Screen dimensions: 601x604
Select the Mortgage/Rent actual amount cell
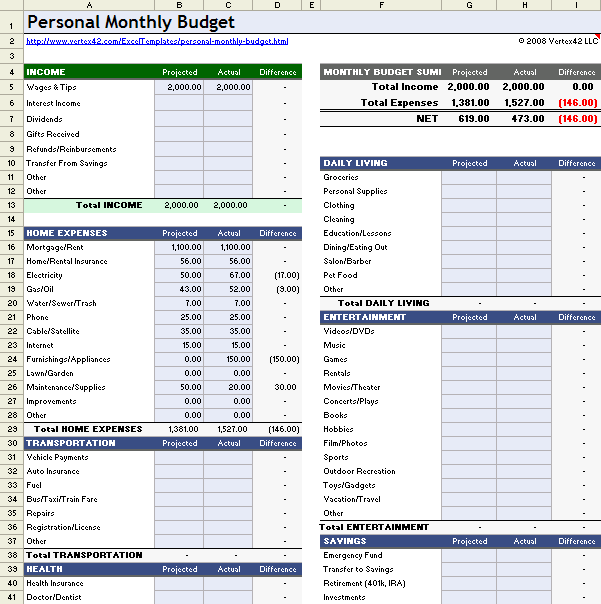pos(228,247)
